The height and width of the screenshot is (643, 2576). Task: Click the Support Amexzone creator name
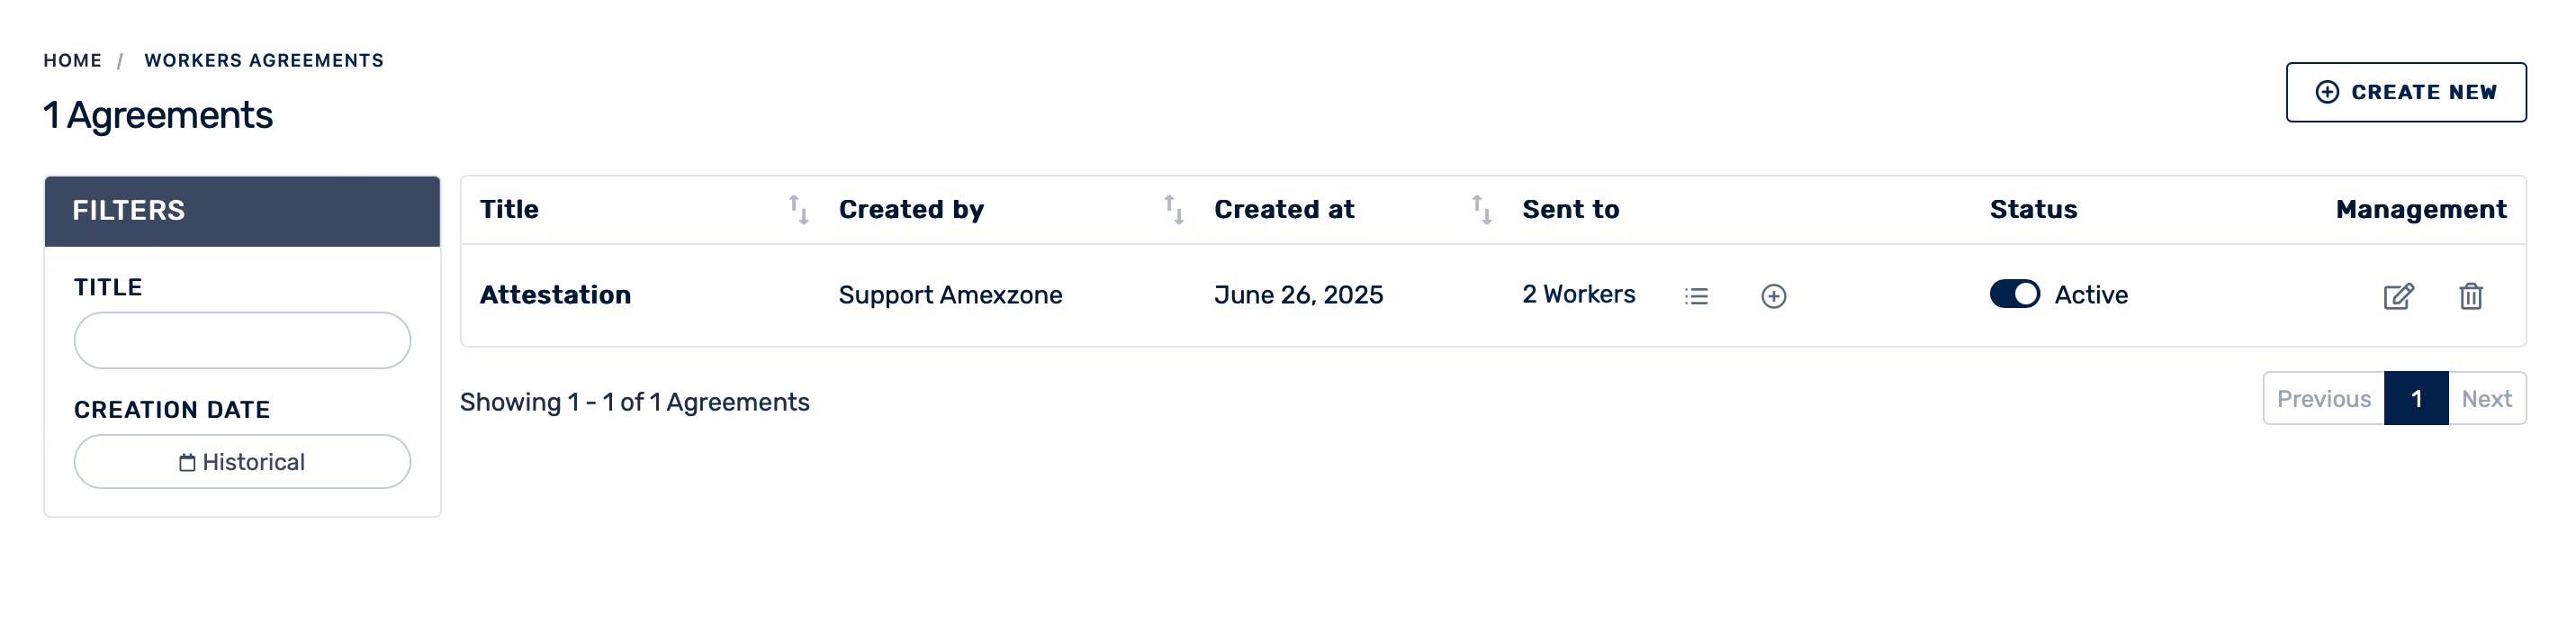point(950,295)
